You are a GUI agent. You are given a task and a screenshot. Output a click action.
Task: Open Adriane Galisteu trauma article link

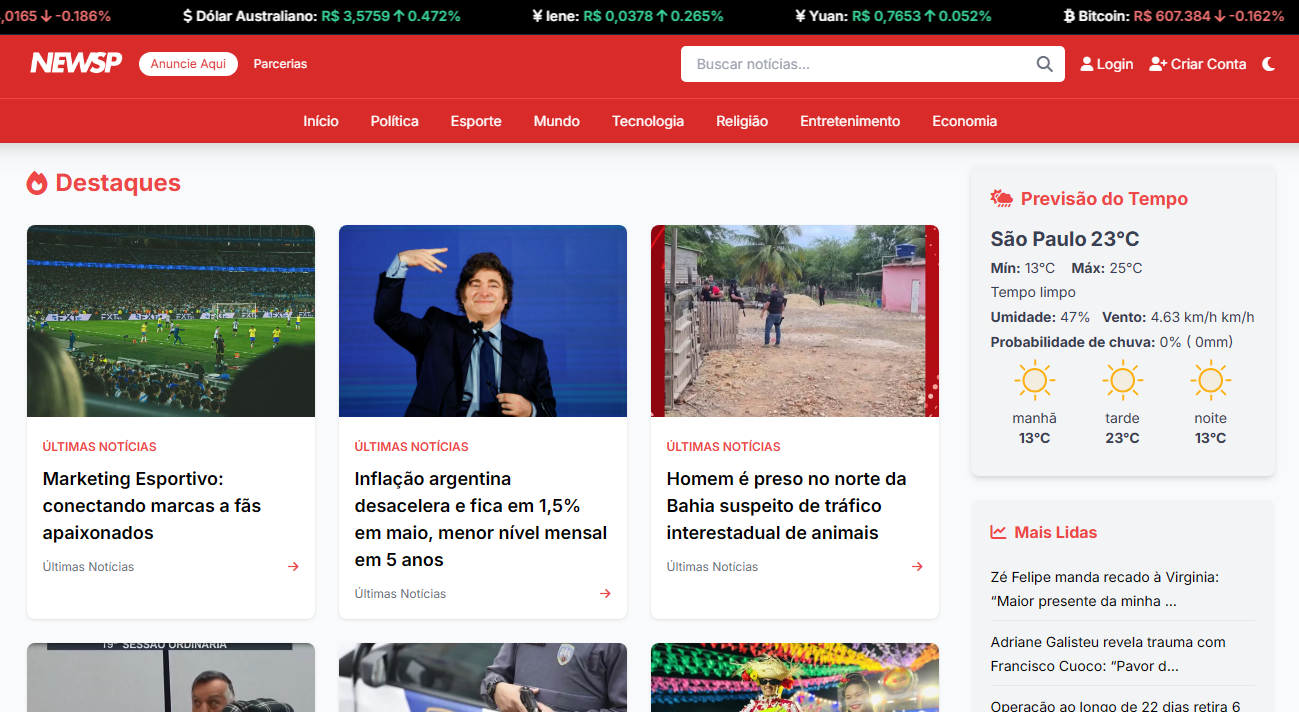point(1107,654)
